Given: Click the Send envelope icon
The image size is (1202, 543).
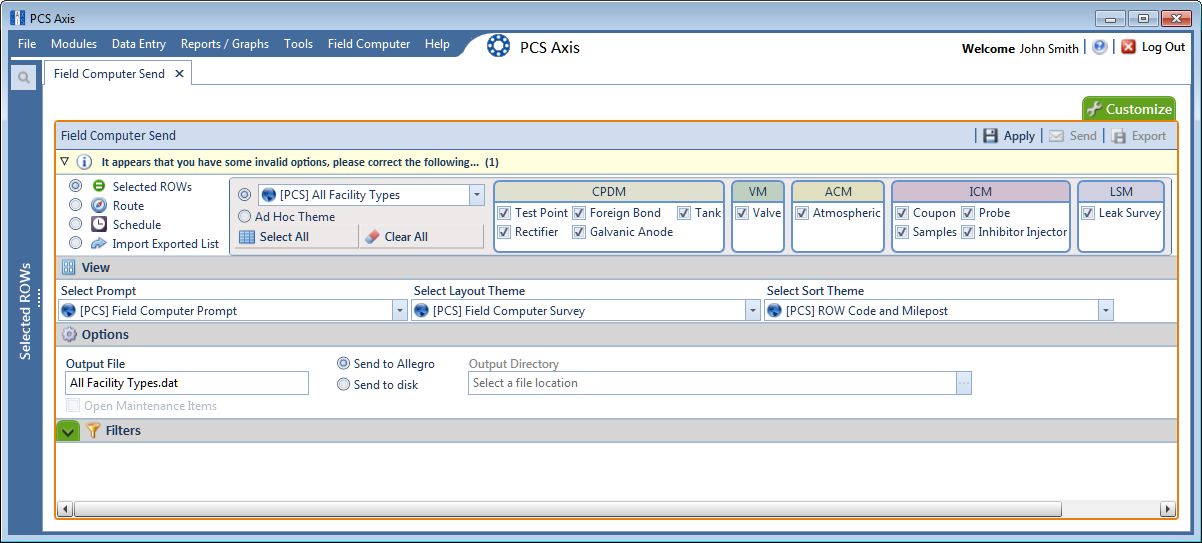Looking at the screenshot, I should pyautogui.click(x=1056, y=136).
